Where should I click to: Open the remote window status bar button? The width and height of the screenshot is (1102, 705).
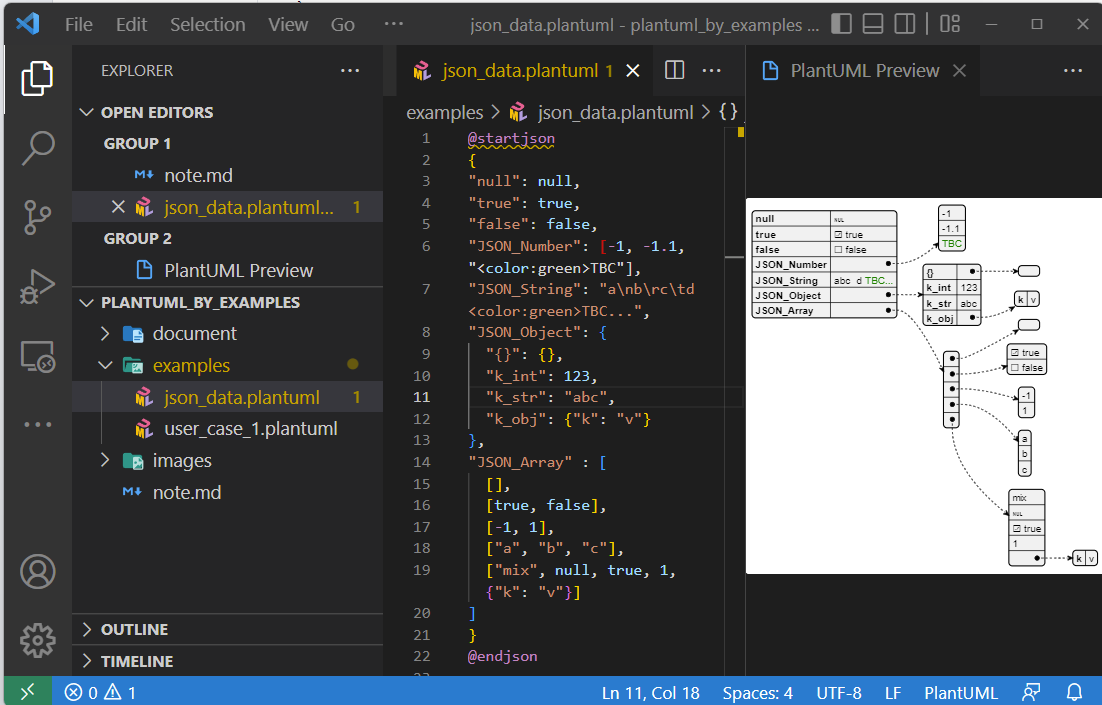pos(27,692)
